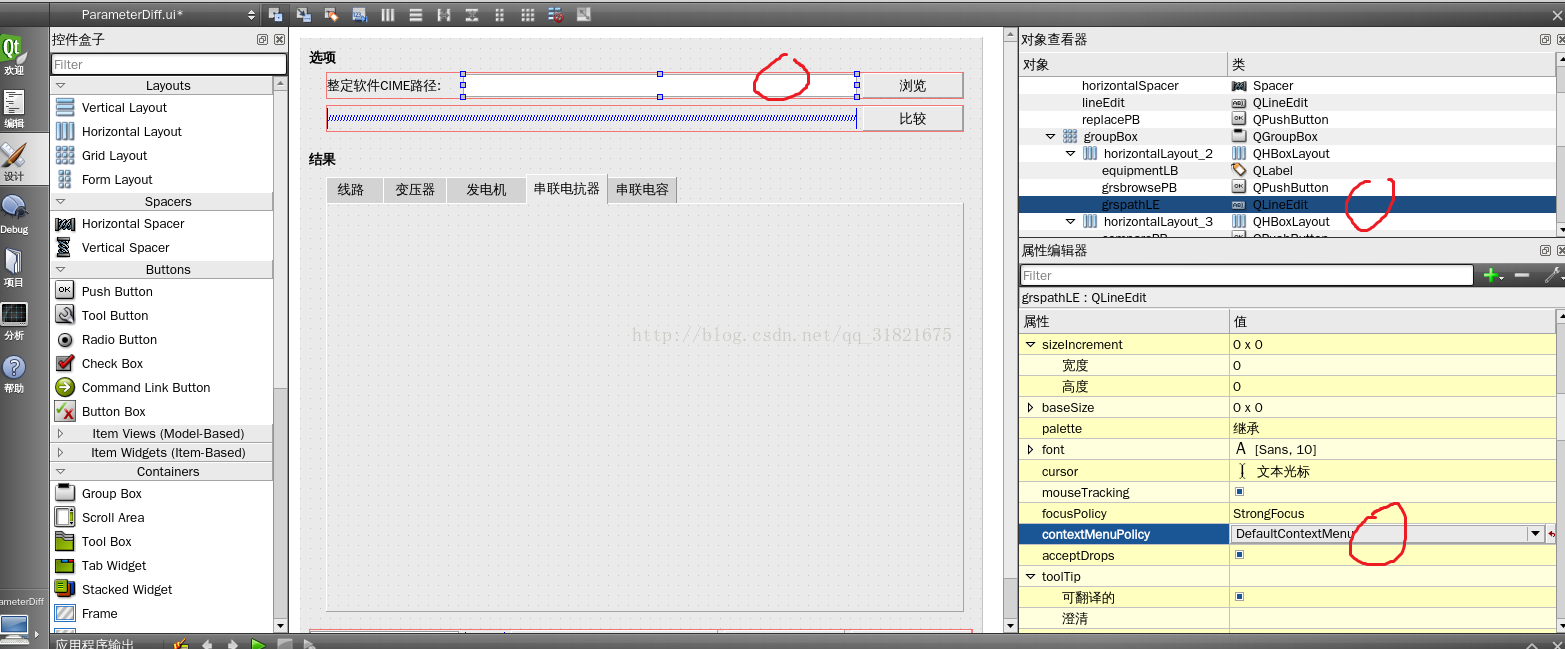Select equipmentLB in object inspector
This screenshot has height=649, width=1565.
click(1140, 170)
